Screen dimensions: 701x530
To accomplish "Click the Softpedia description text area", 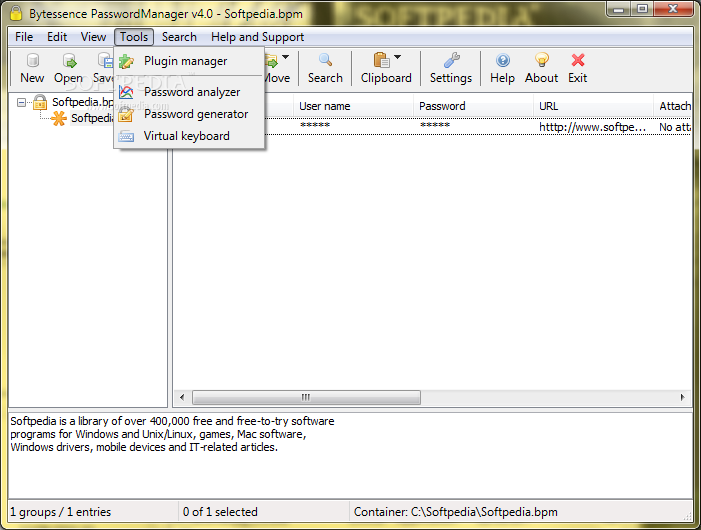I will [350, 455].
